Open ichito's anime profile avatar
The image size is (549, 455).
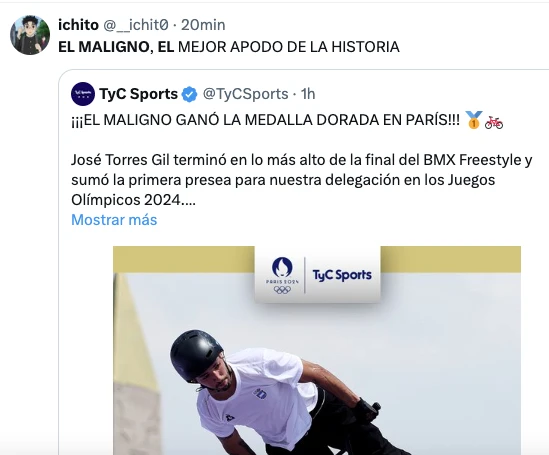pyautogui.click(x=30, y=35)
